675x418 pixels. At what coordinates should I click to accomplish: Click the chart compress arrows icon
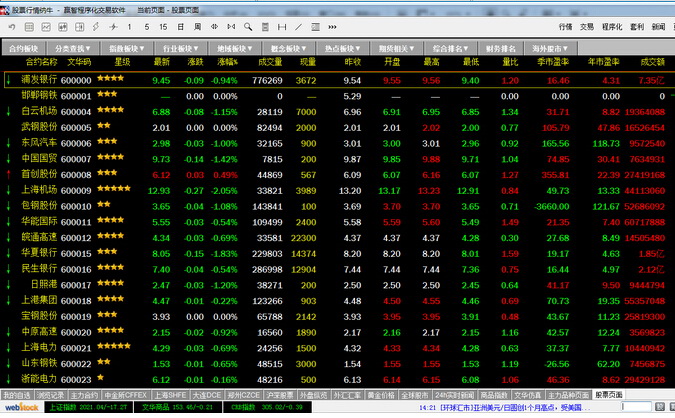click(x=214, y=27)
